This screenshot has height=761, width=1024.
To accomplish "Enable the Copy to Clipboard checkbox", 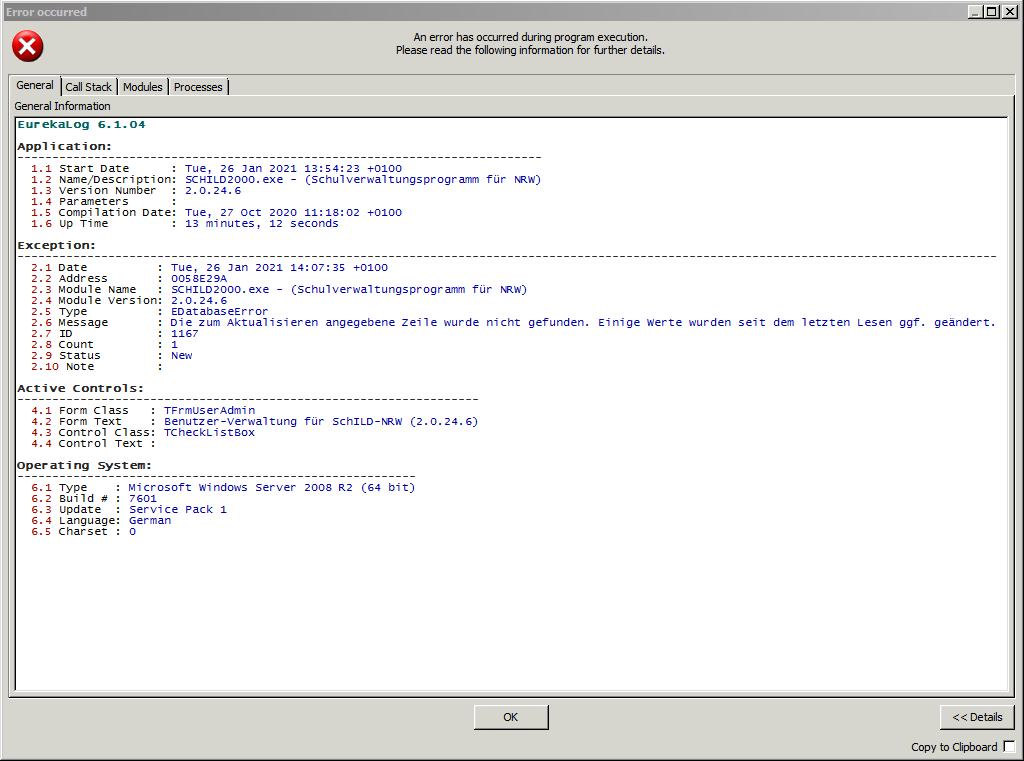I will click(x=1009, y=747).
